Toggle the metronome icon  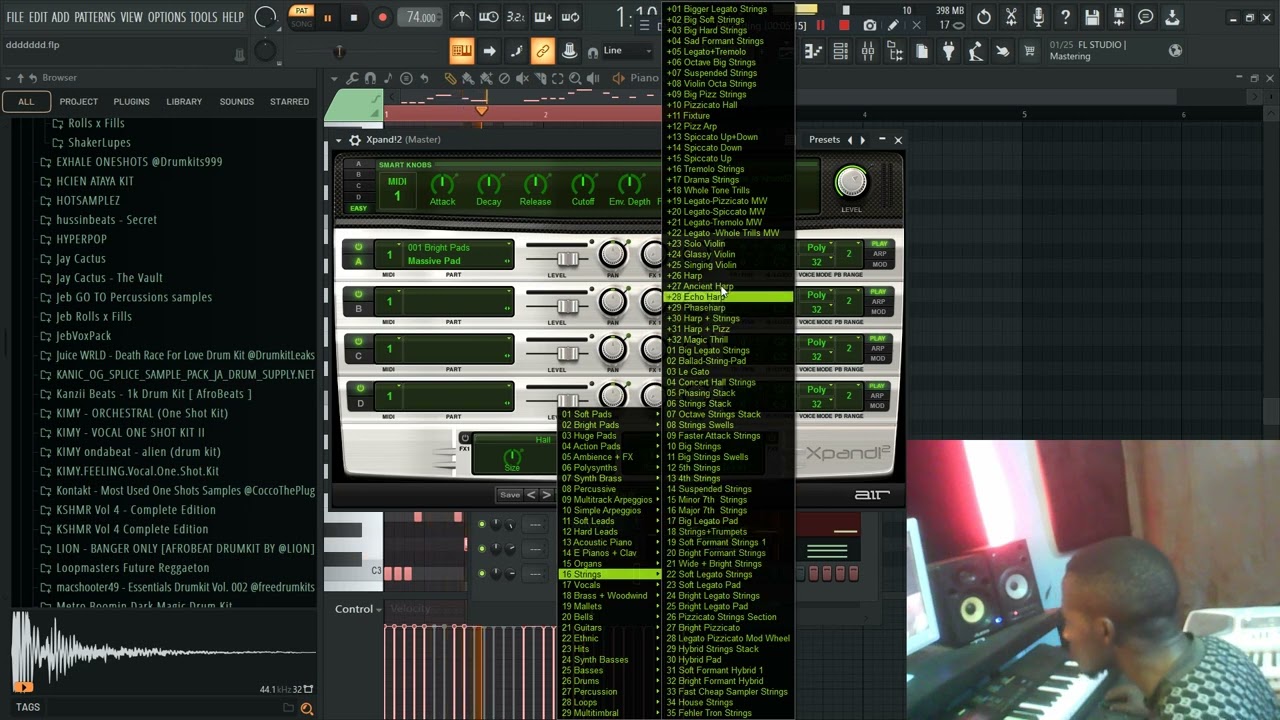(x=462, y=17)
